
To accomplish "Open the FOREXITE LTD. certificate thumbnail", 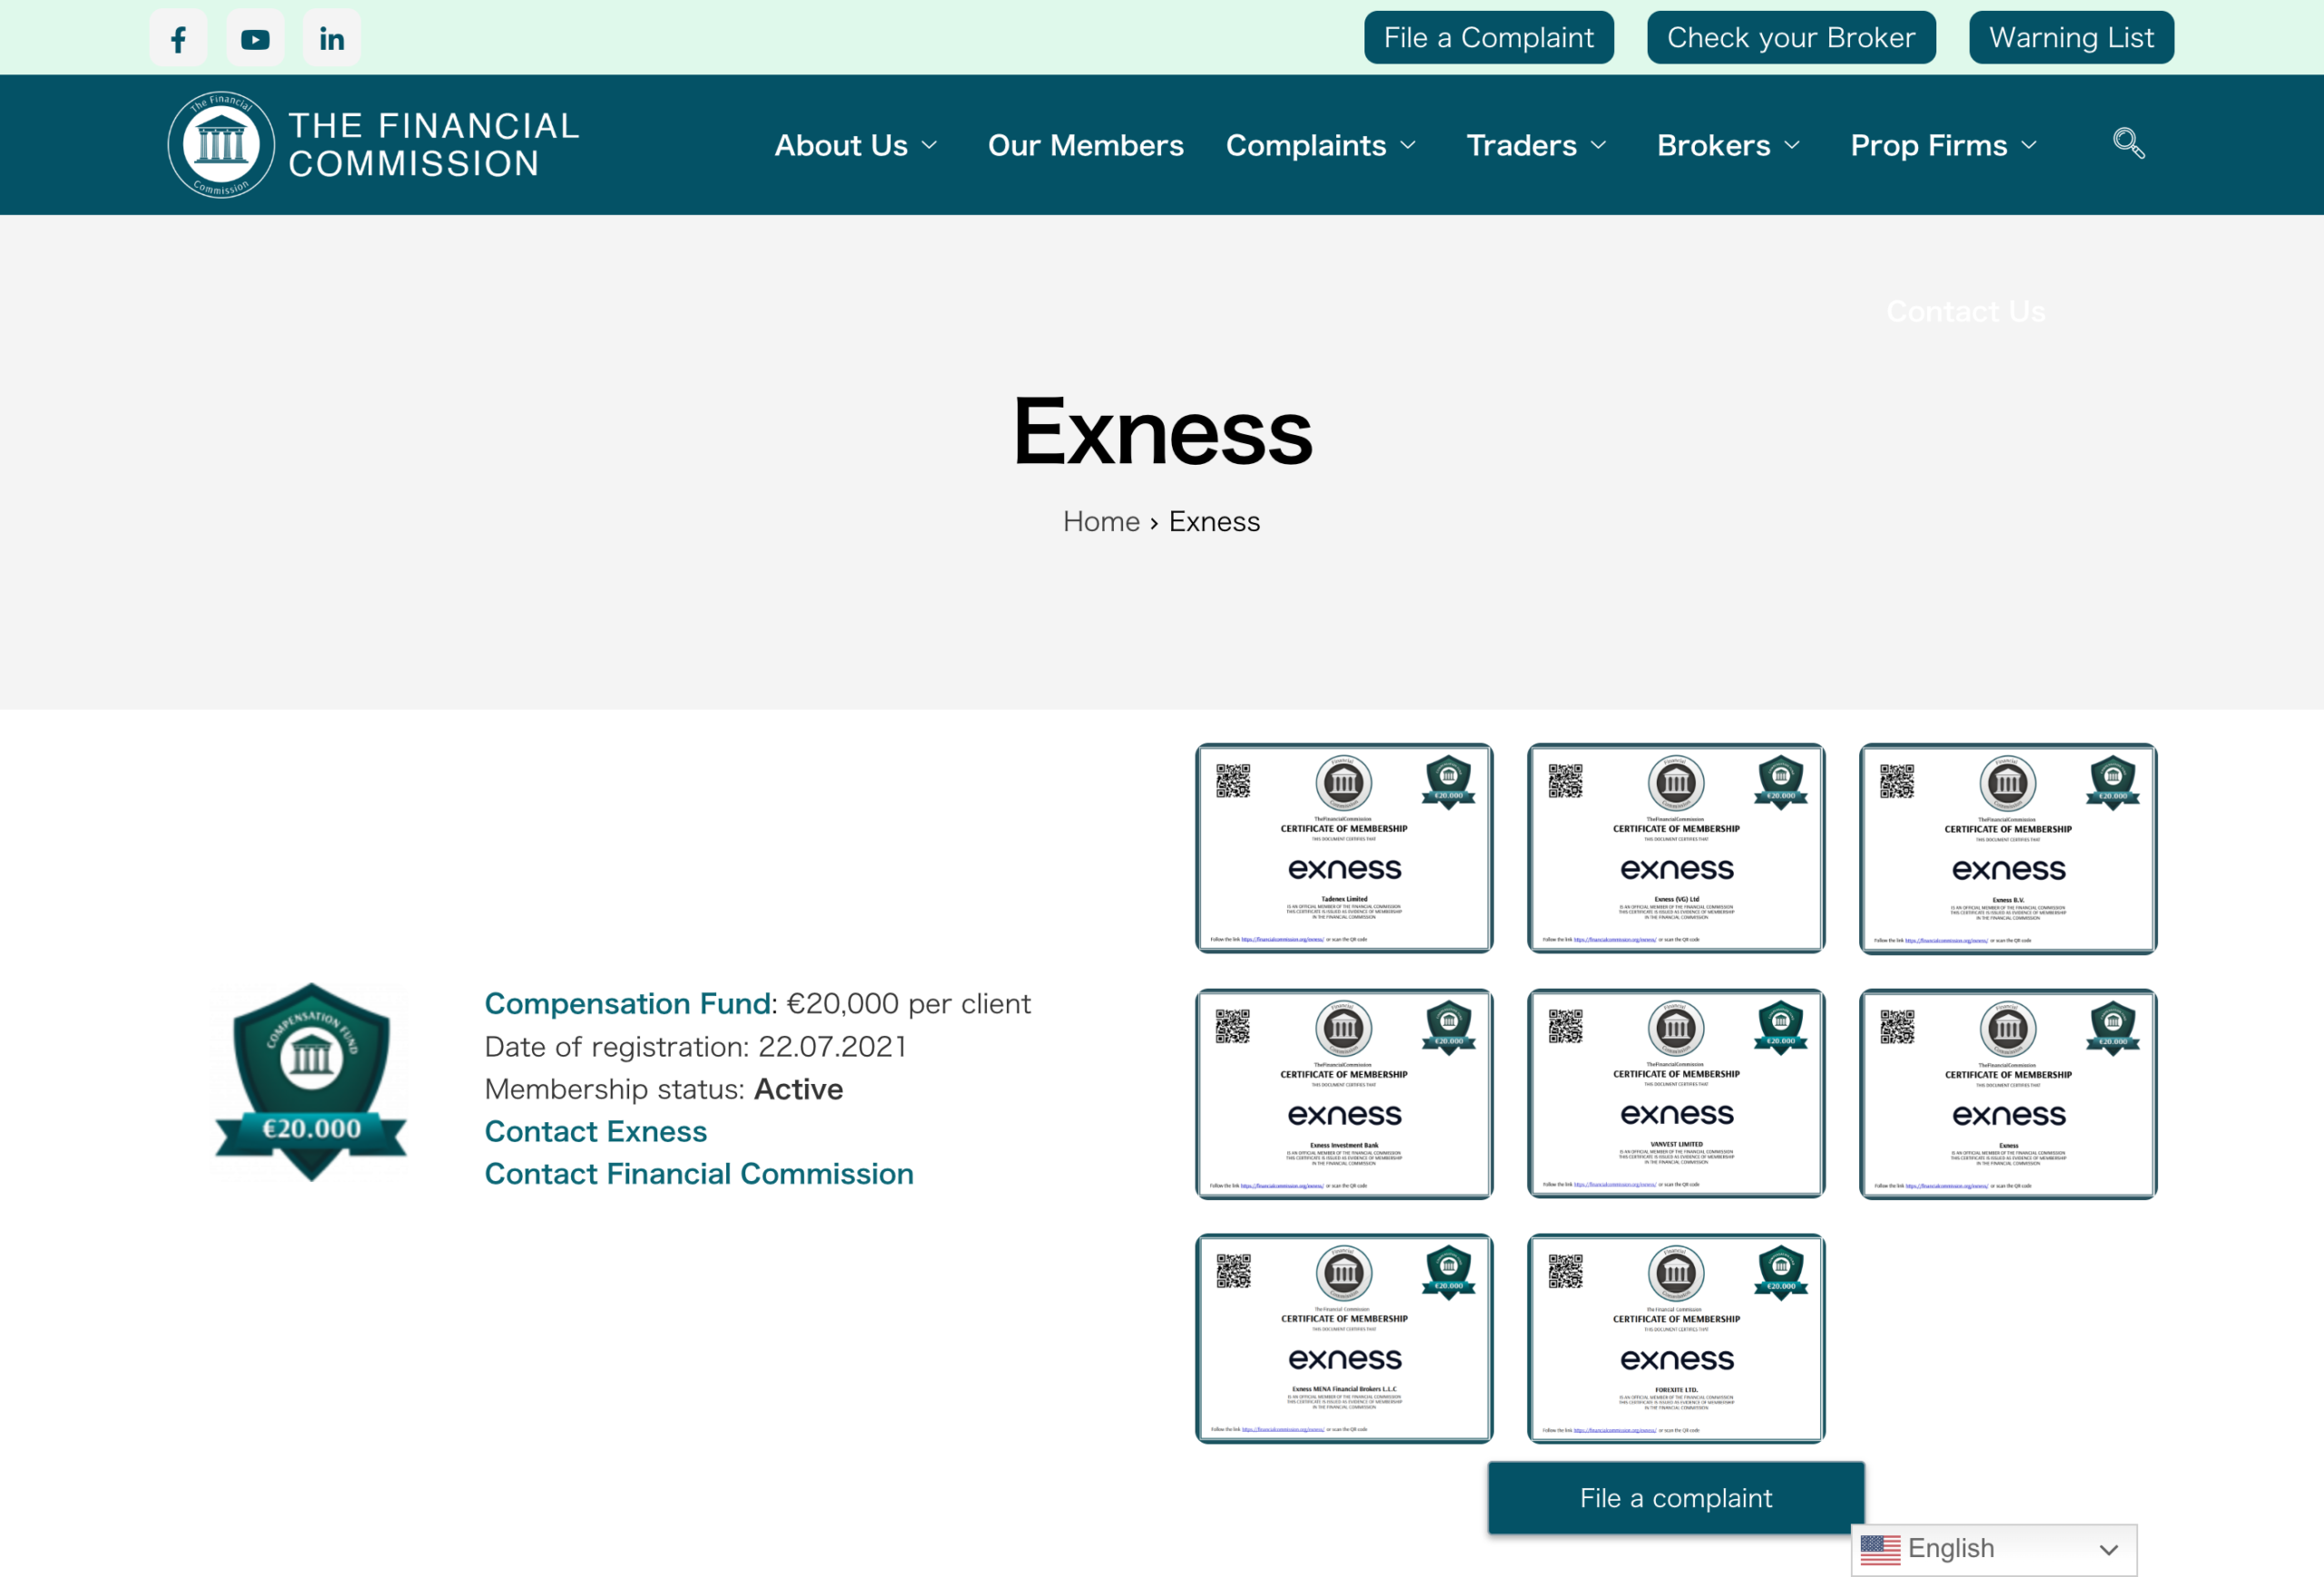I will (1675, 1338).
